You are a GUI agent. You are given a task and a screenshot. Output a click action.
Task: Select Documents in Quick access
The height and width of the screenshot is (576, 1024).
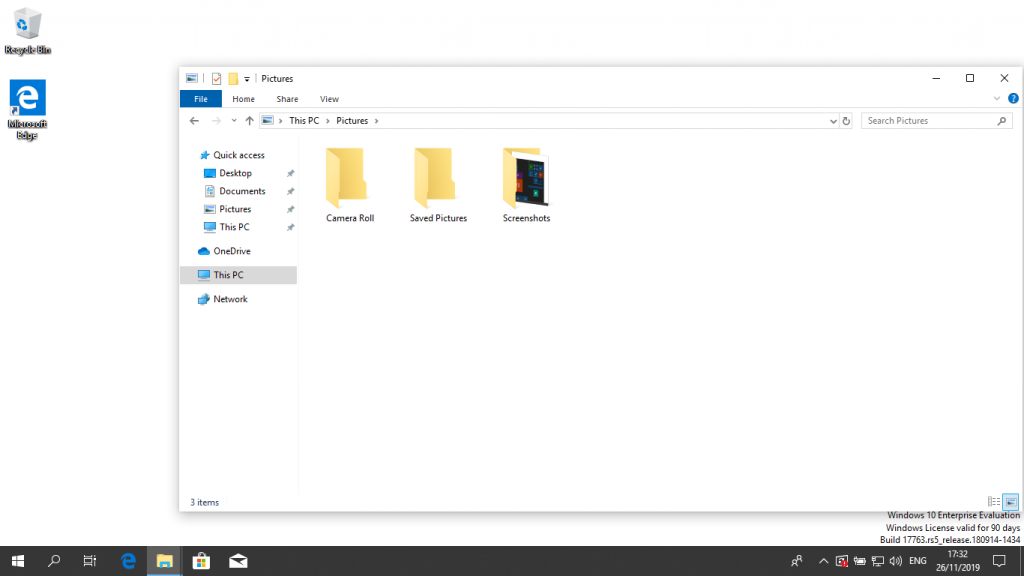point(242,191)
